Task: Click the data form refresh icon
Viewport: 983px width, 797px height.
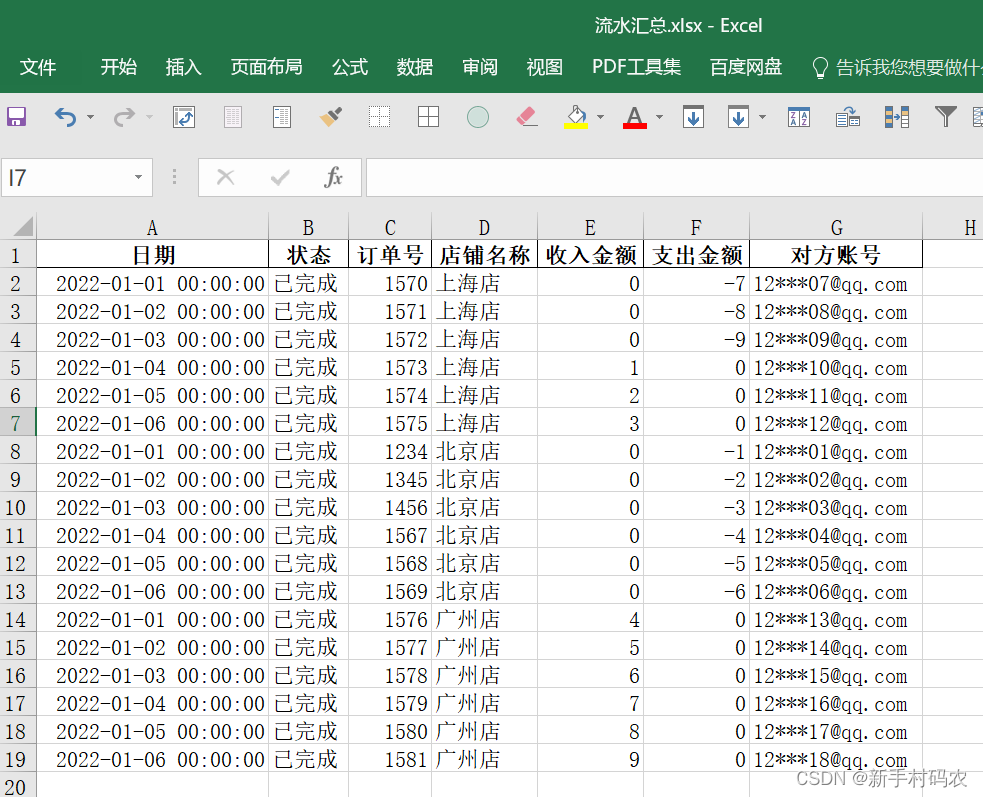Action: tap(848, 117)
